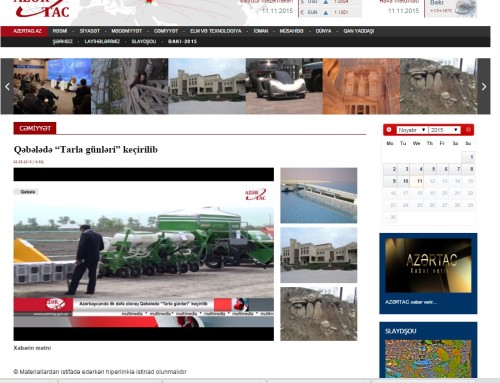Open the İDMAN menu section
500x383 pixels.
click(x=261, y=31)
